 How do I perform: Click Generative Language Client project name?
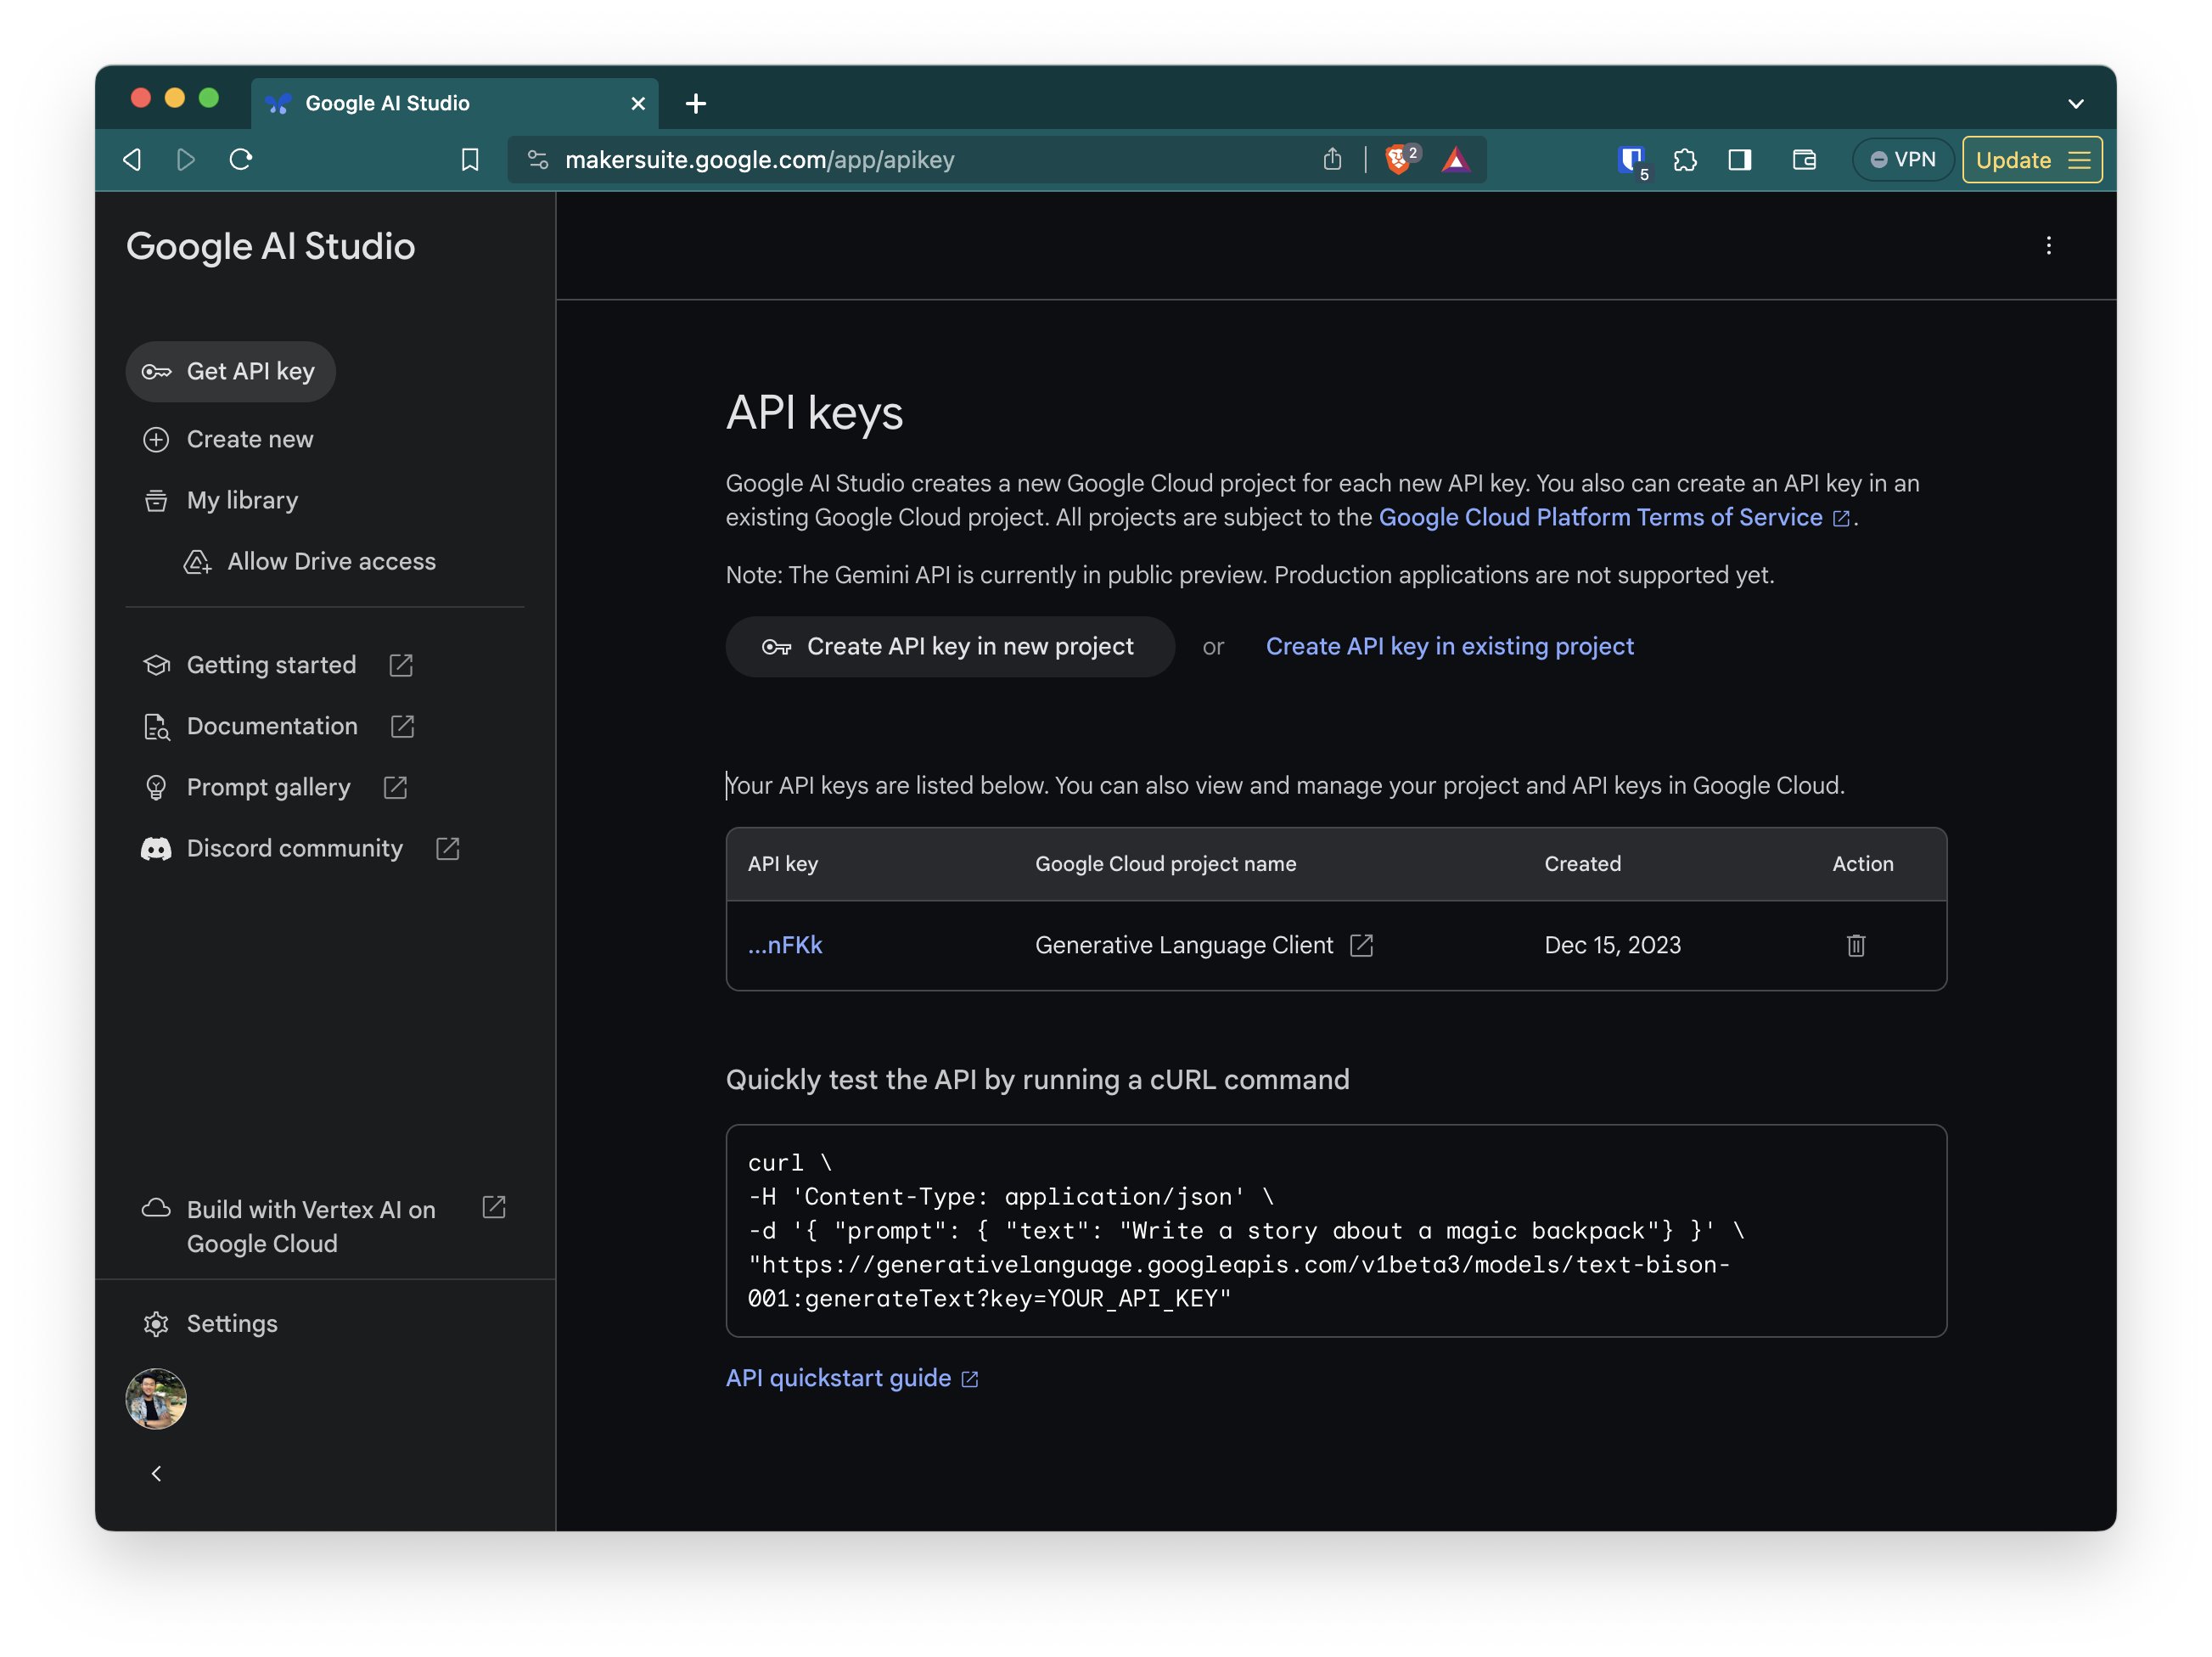[1184, 945]
